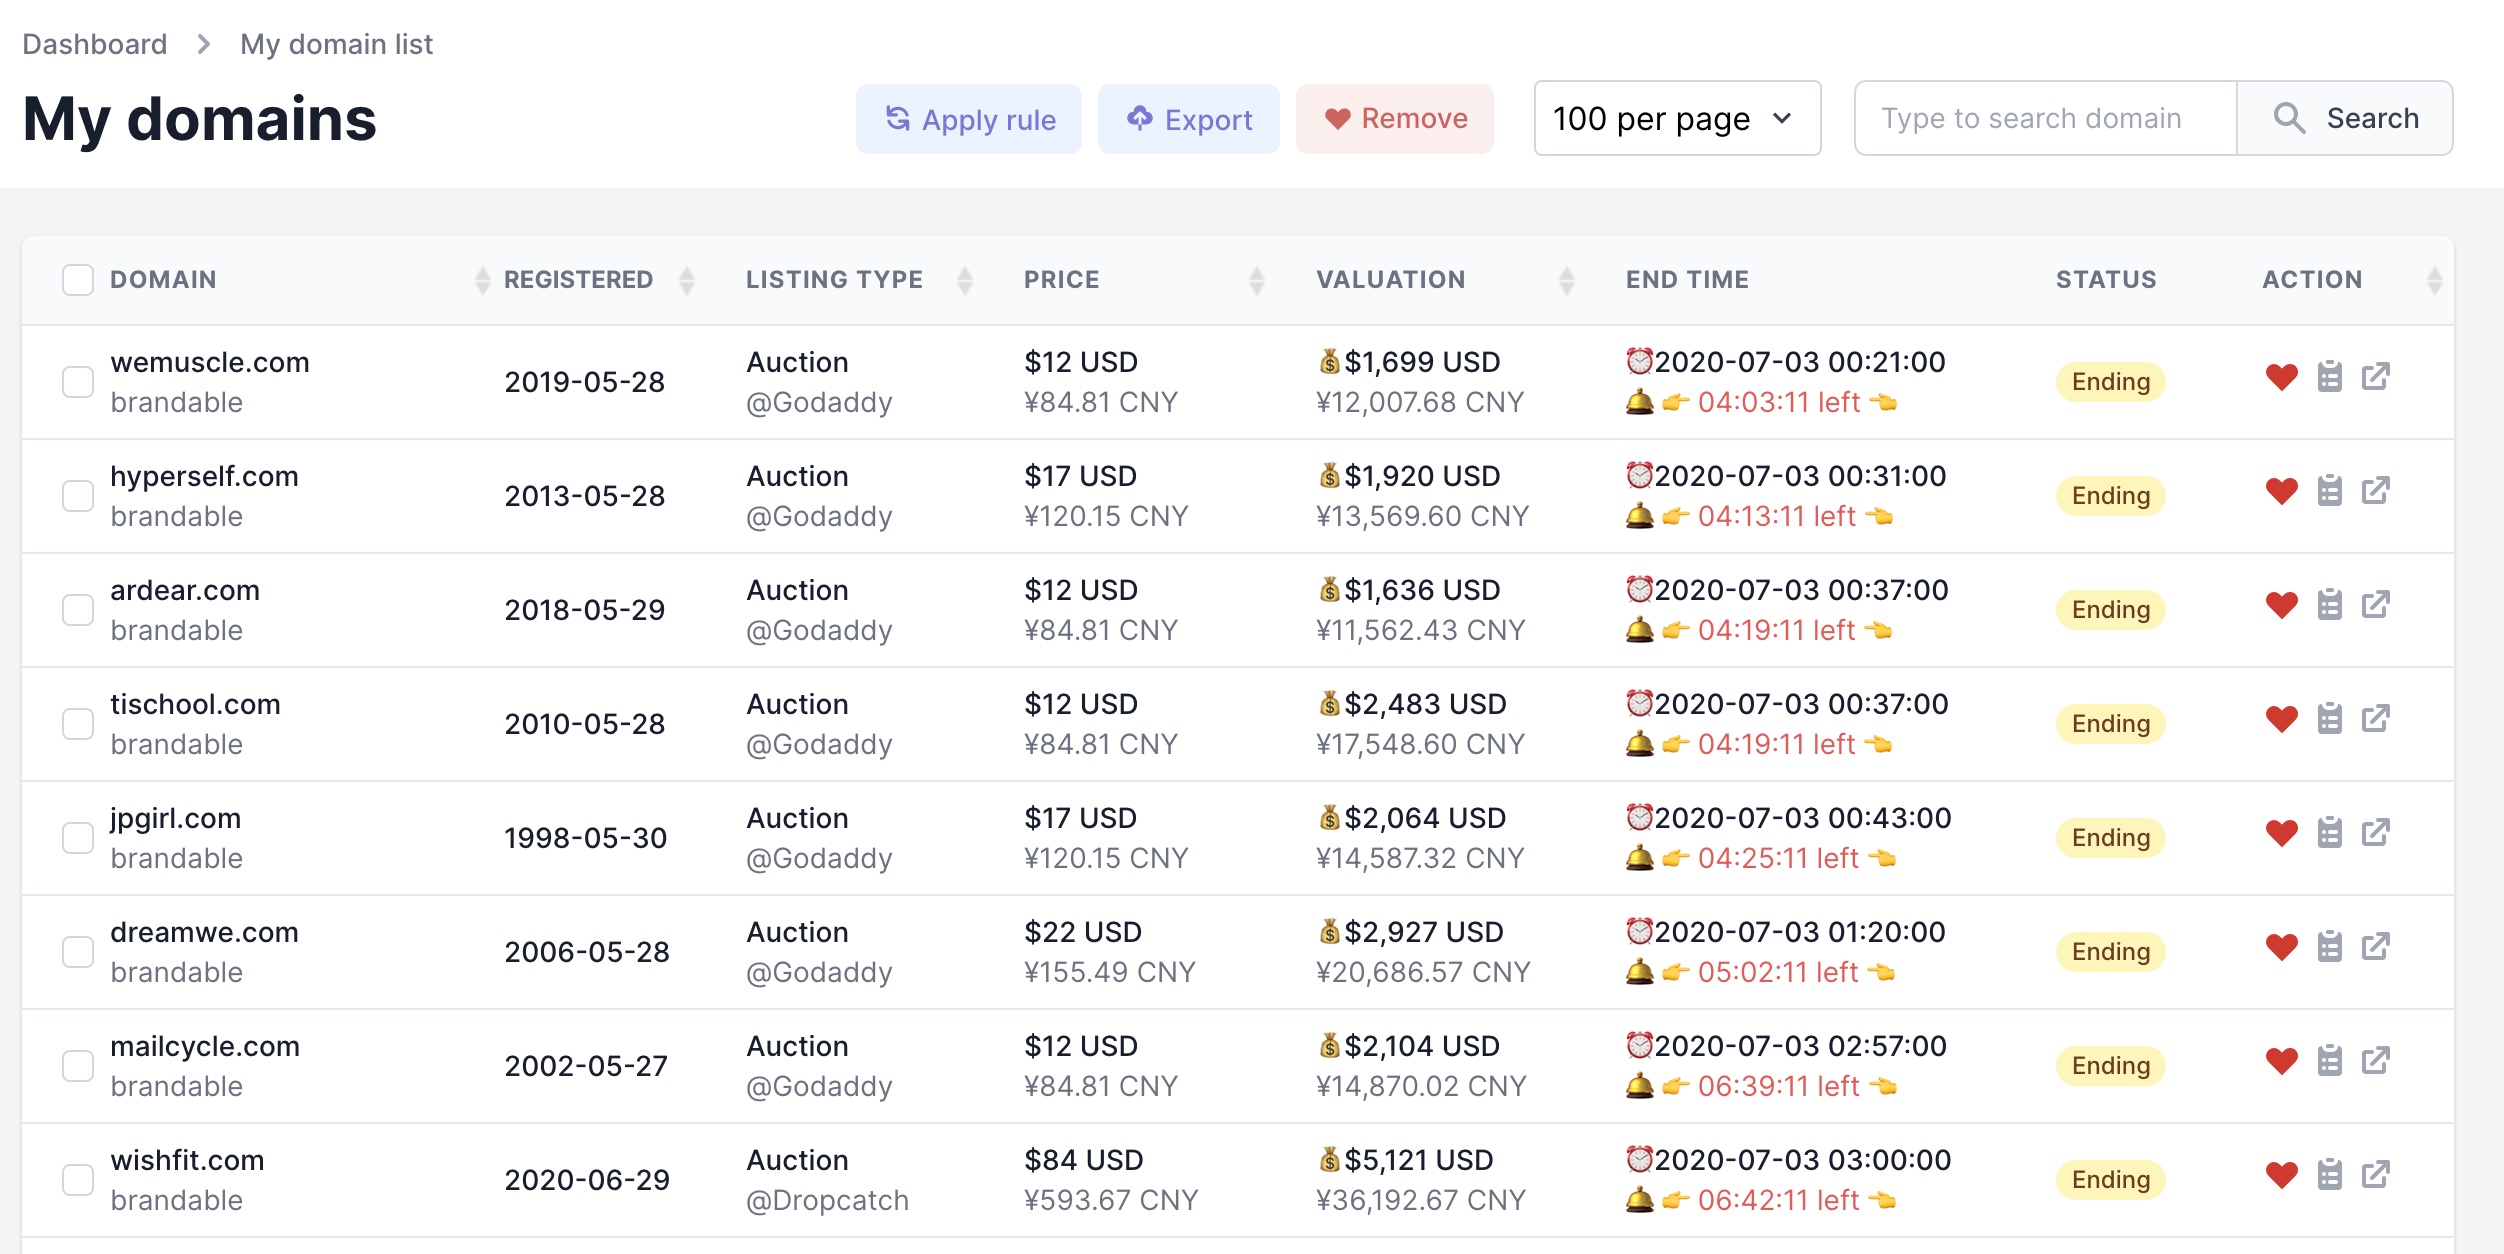
Task: Click the heart icon for wemuscle.com
Action: 2281,378
